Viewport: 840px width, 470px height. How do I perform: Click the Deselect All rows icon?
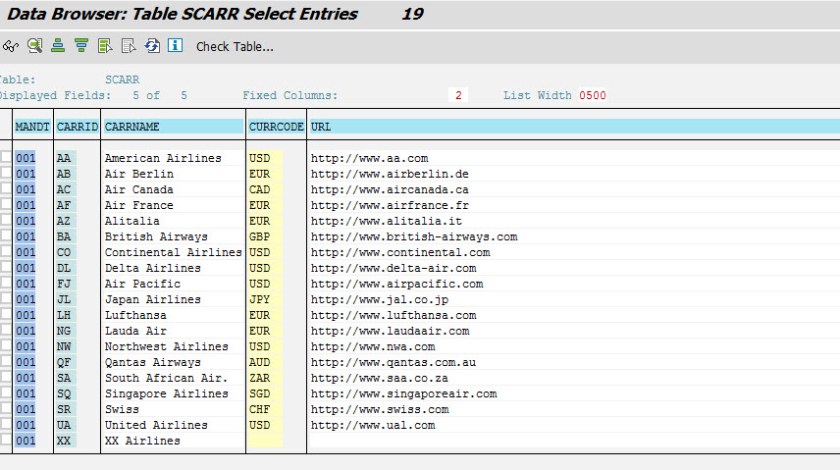click(x=129, y=46)
